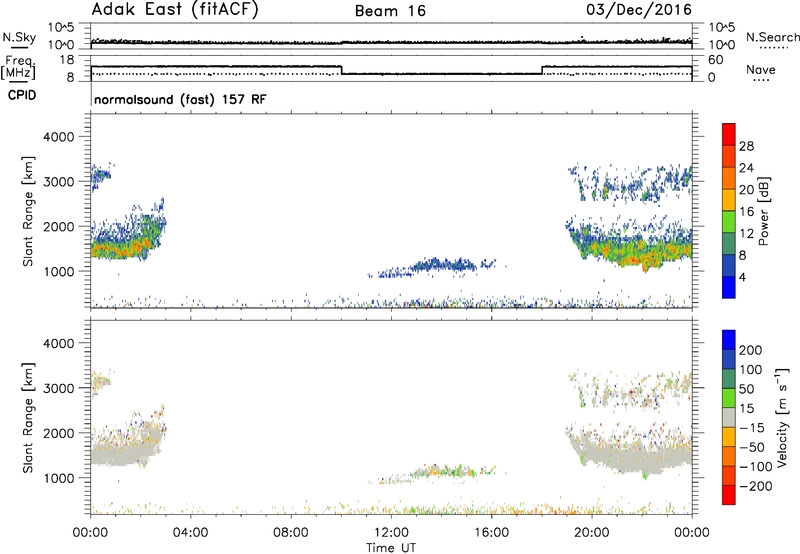Click the "12" value on Power scale
The height and width of the screenshot is (554, 800).
coord(746,234)
